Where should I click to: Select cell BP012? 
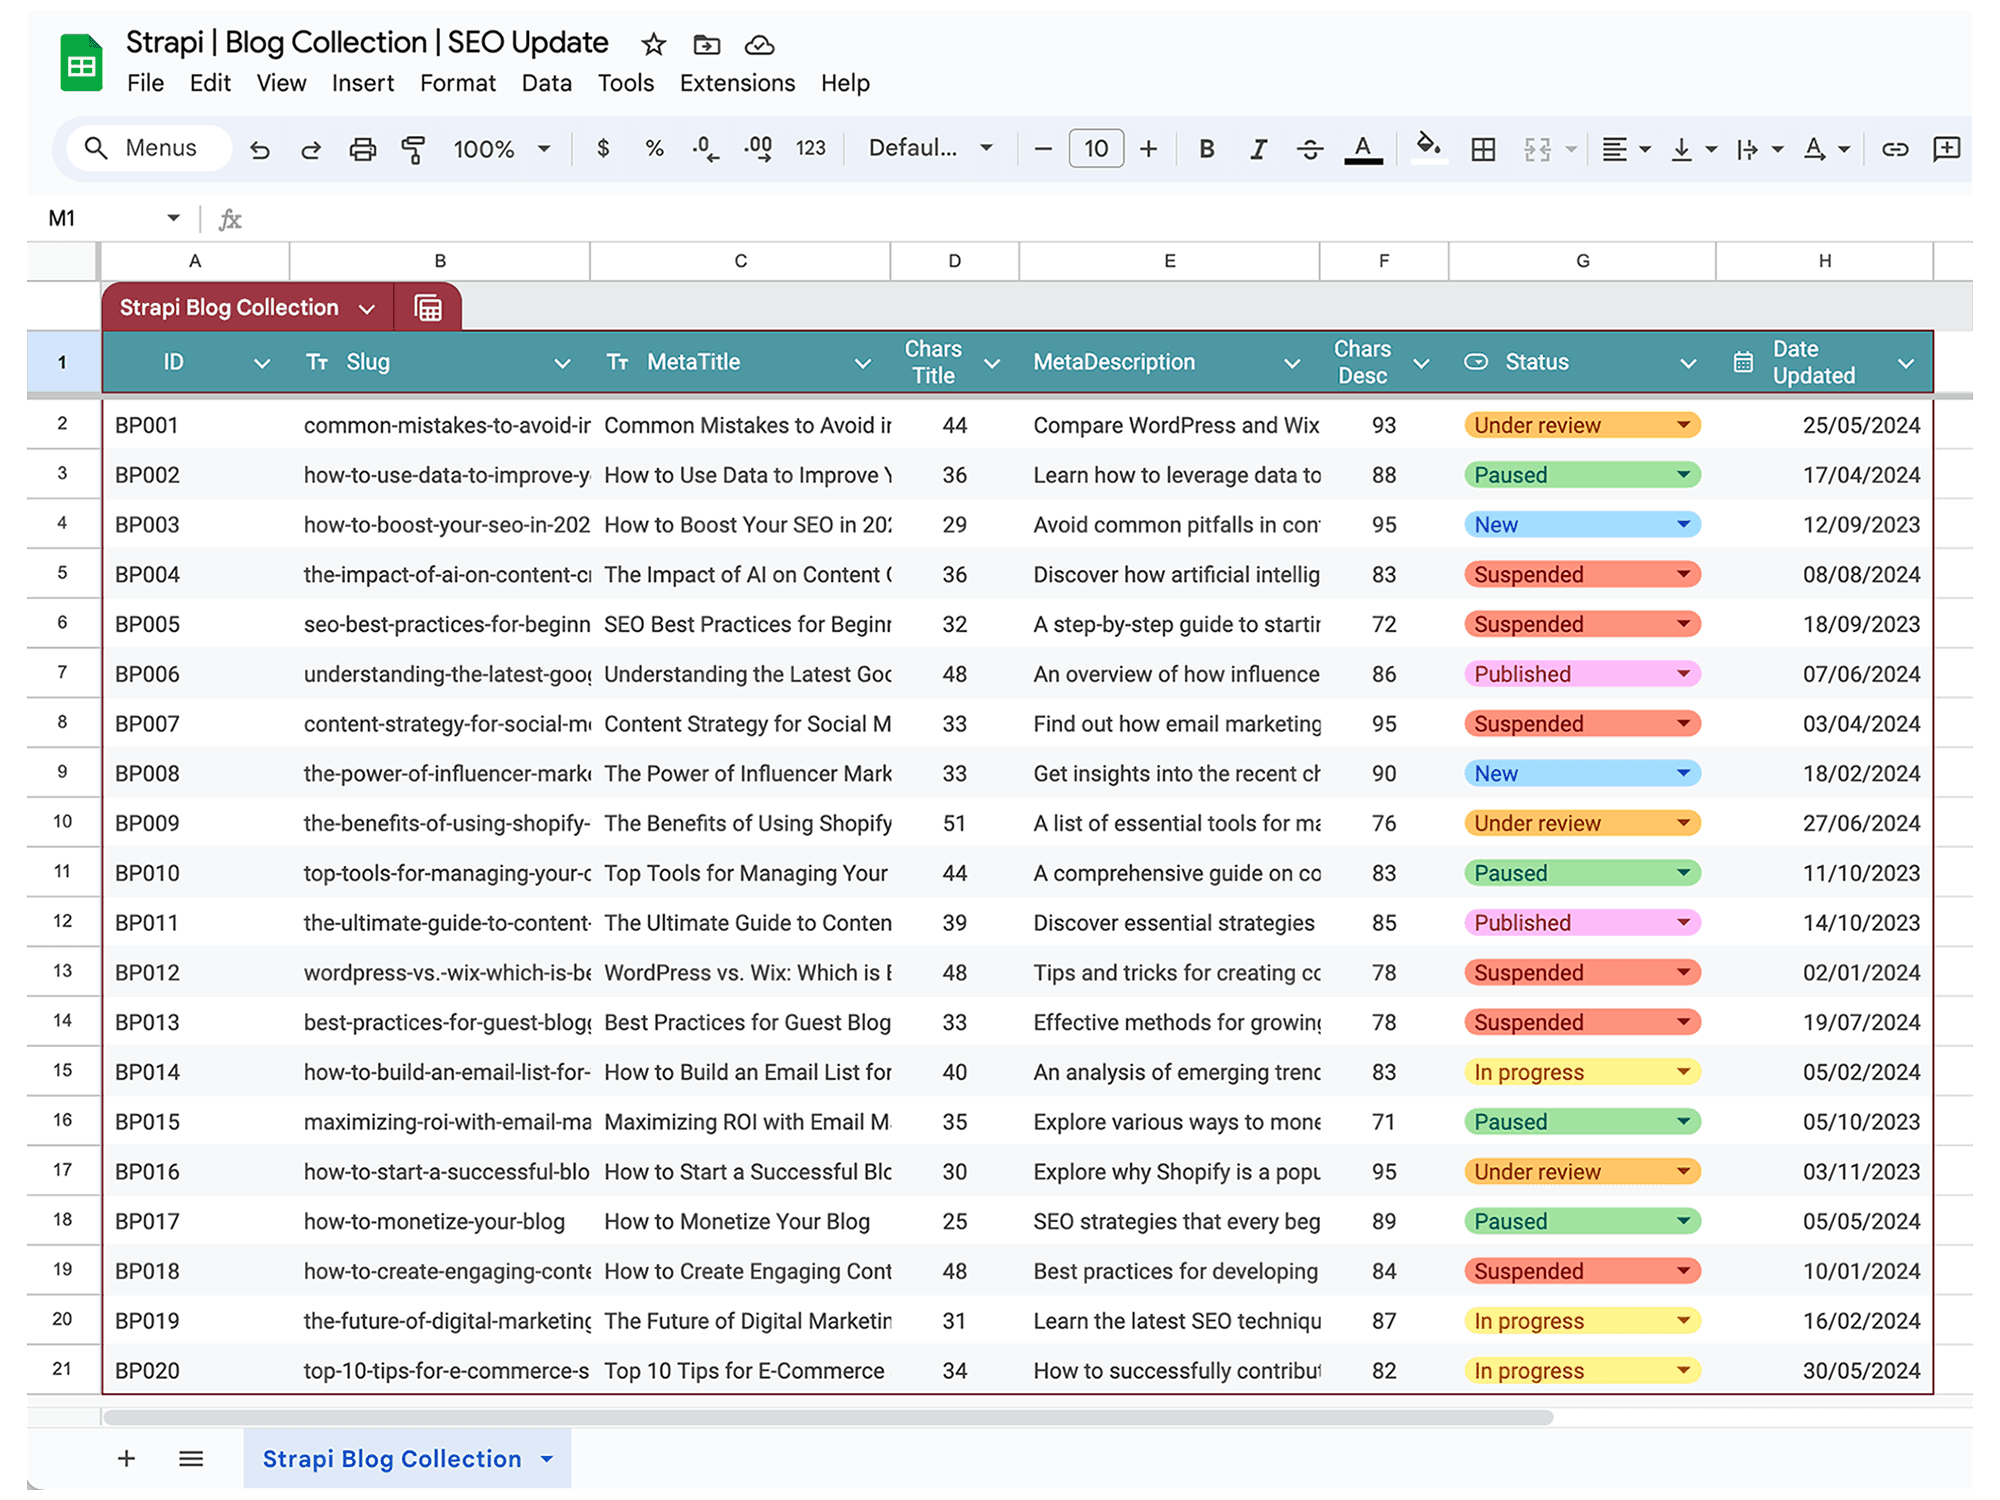tap(196, 972)
